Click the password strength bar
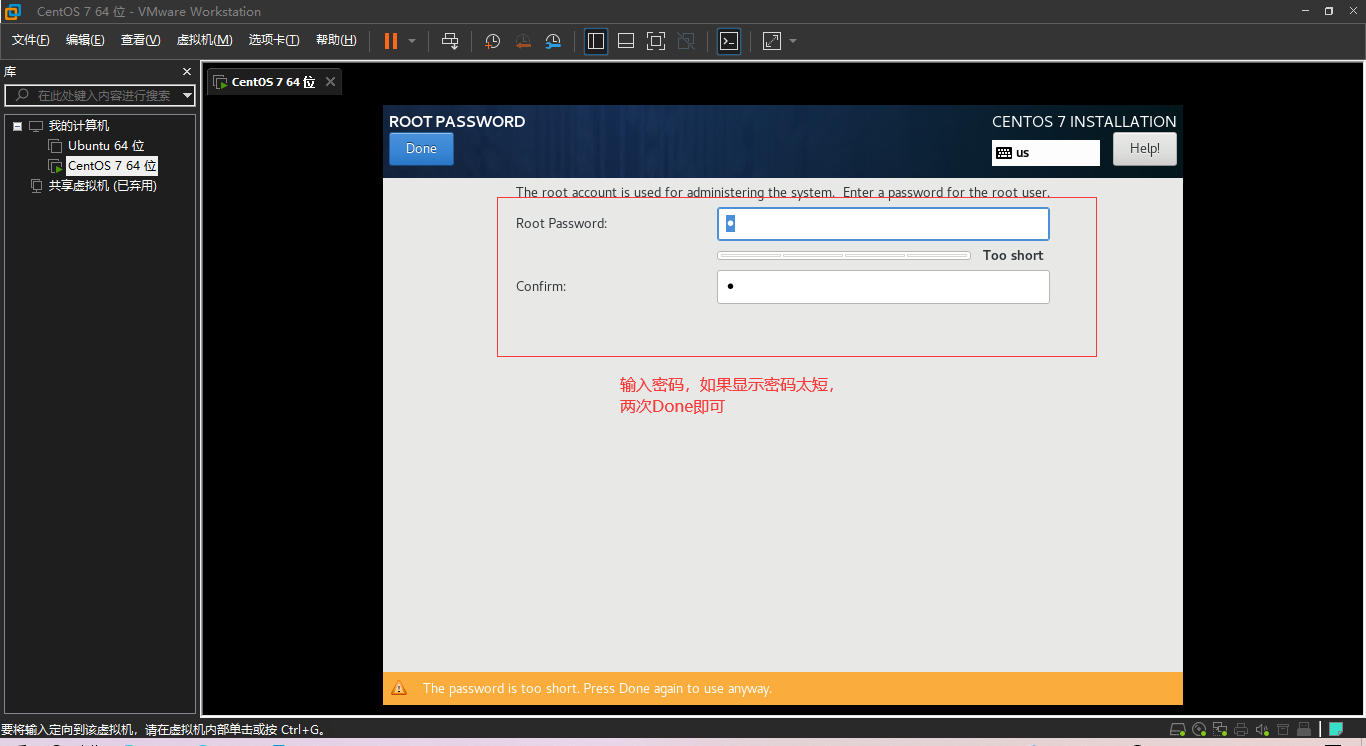The image size is (1366, 746). point(844,256)
